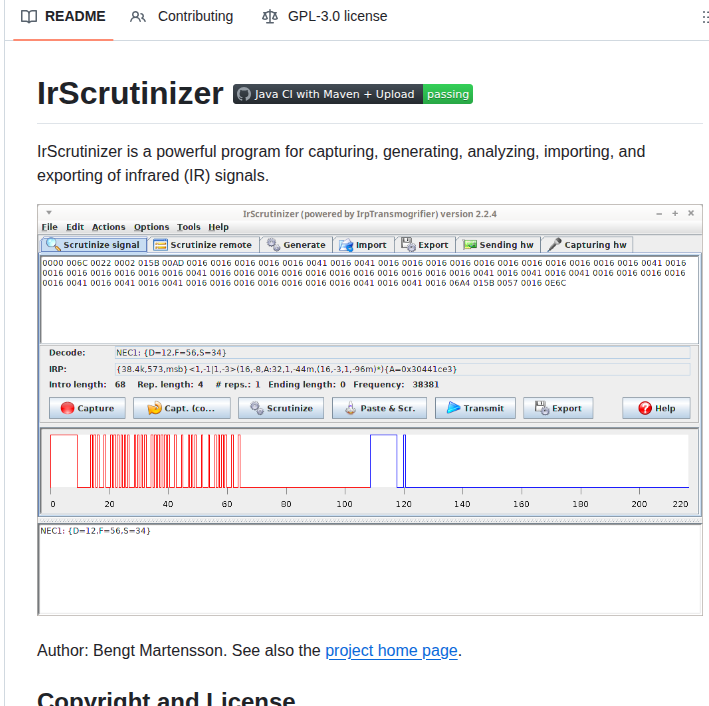Click the paste brush icon on Paste & Scr.
709x706 pixels.
350,408
